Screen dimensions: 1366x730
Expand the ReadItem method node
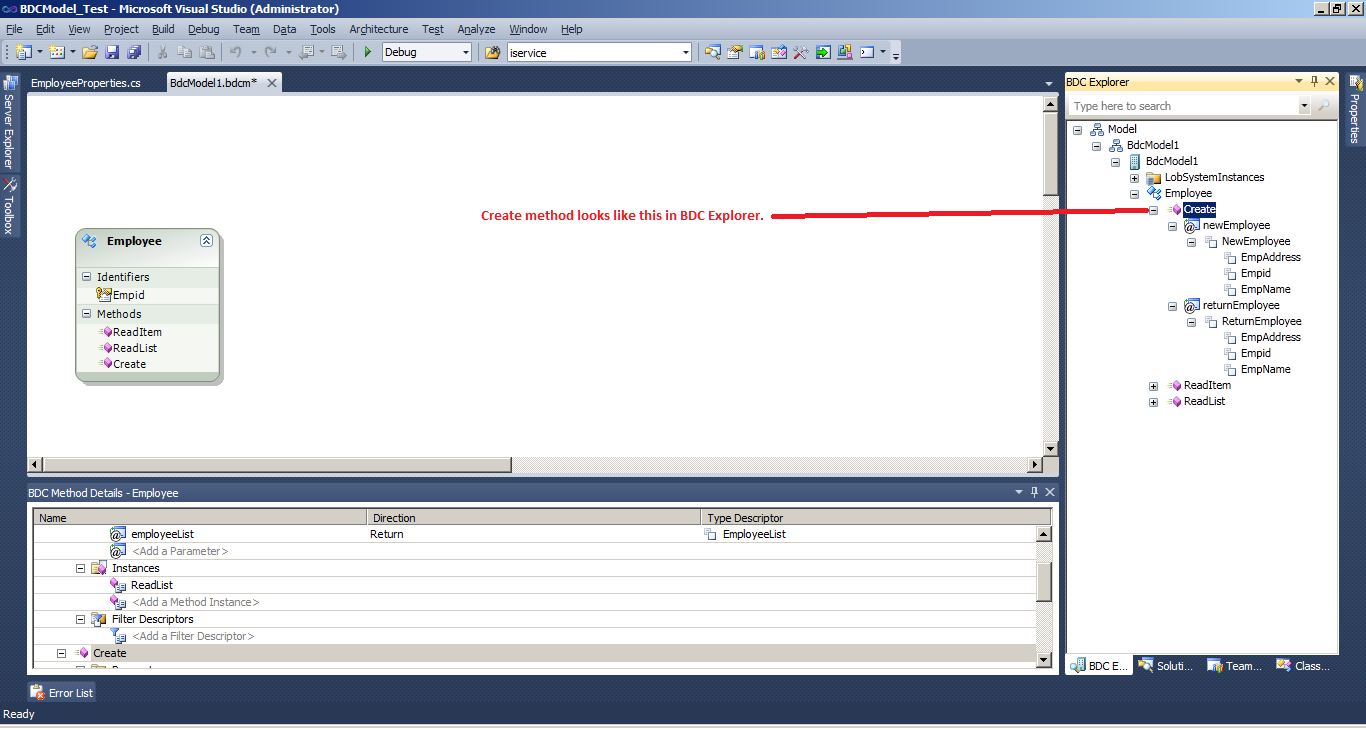pyautogui.click(x=1153, y=386)
